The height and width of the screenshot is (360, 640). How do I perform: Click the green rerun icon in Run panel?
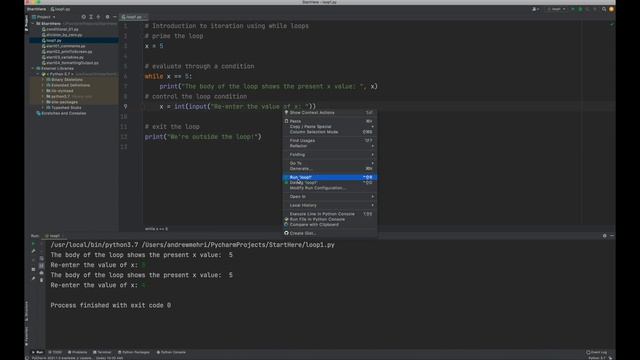[x=33, y=244]
